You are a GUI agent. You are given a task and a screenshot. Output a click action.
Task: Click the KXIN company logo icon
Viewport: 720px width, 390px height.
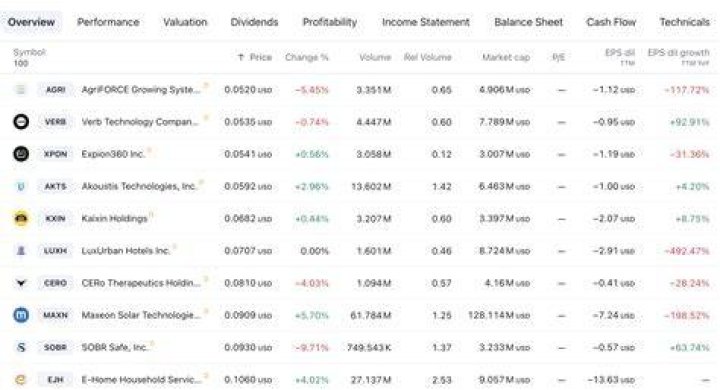(21, 218)
